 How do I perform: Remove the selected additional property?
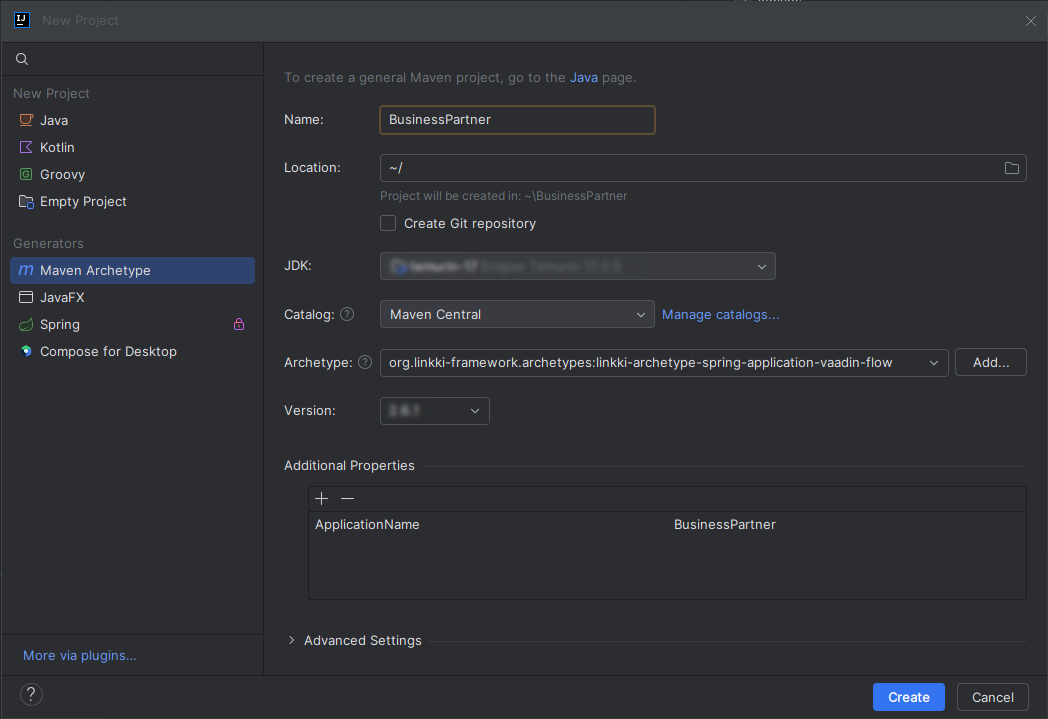tap(347, 498)
